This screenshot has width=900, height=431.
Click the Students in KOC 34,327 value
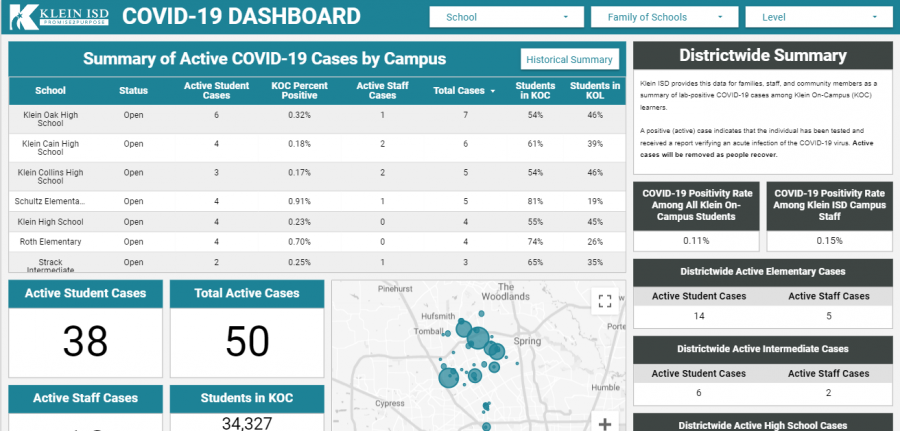point(247,423)
